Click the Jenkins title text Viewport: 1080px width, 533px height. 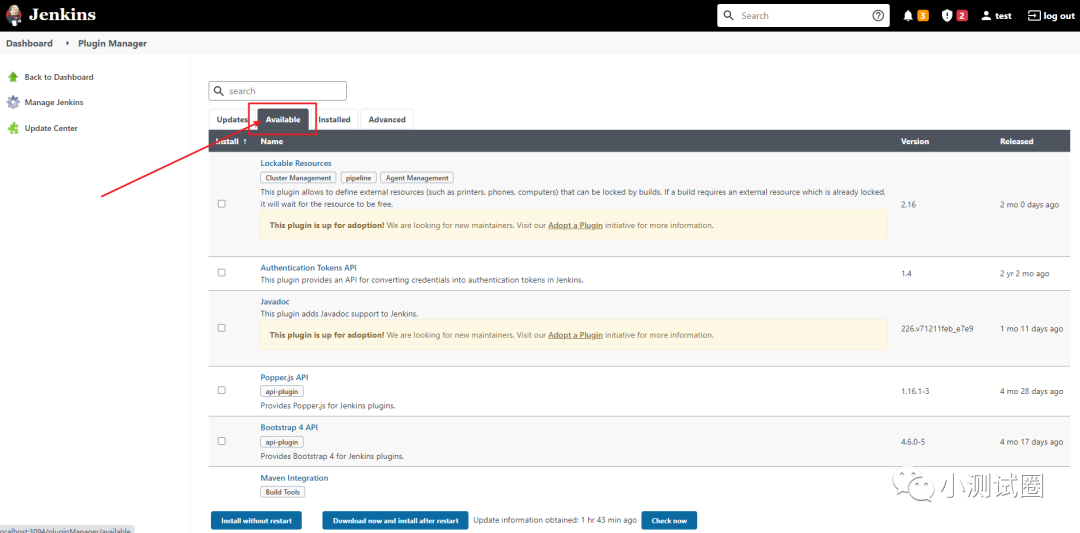coord(63,15)
